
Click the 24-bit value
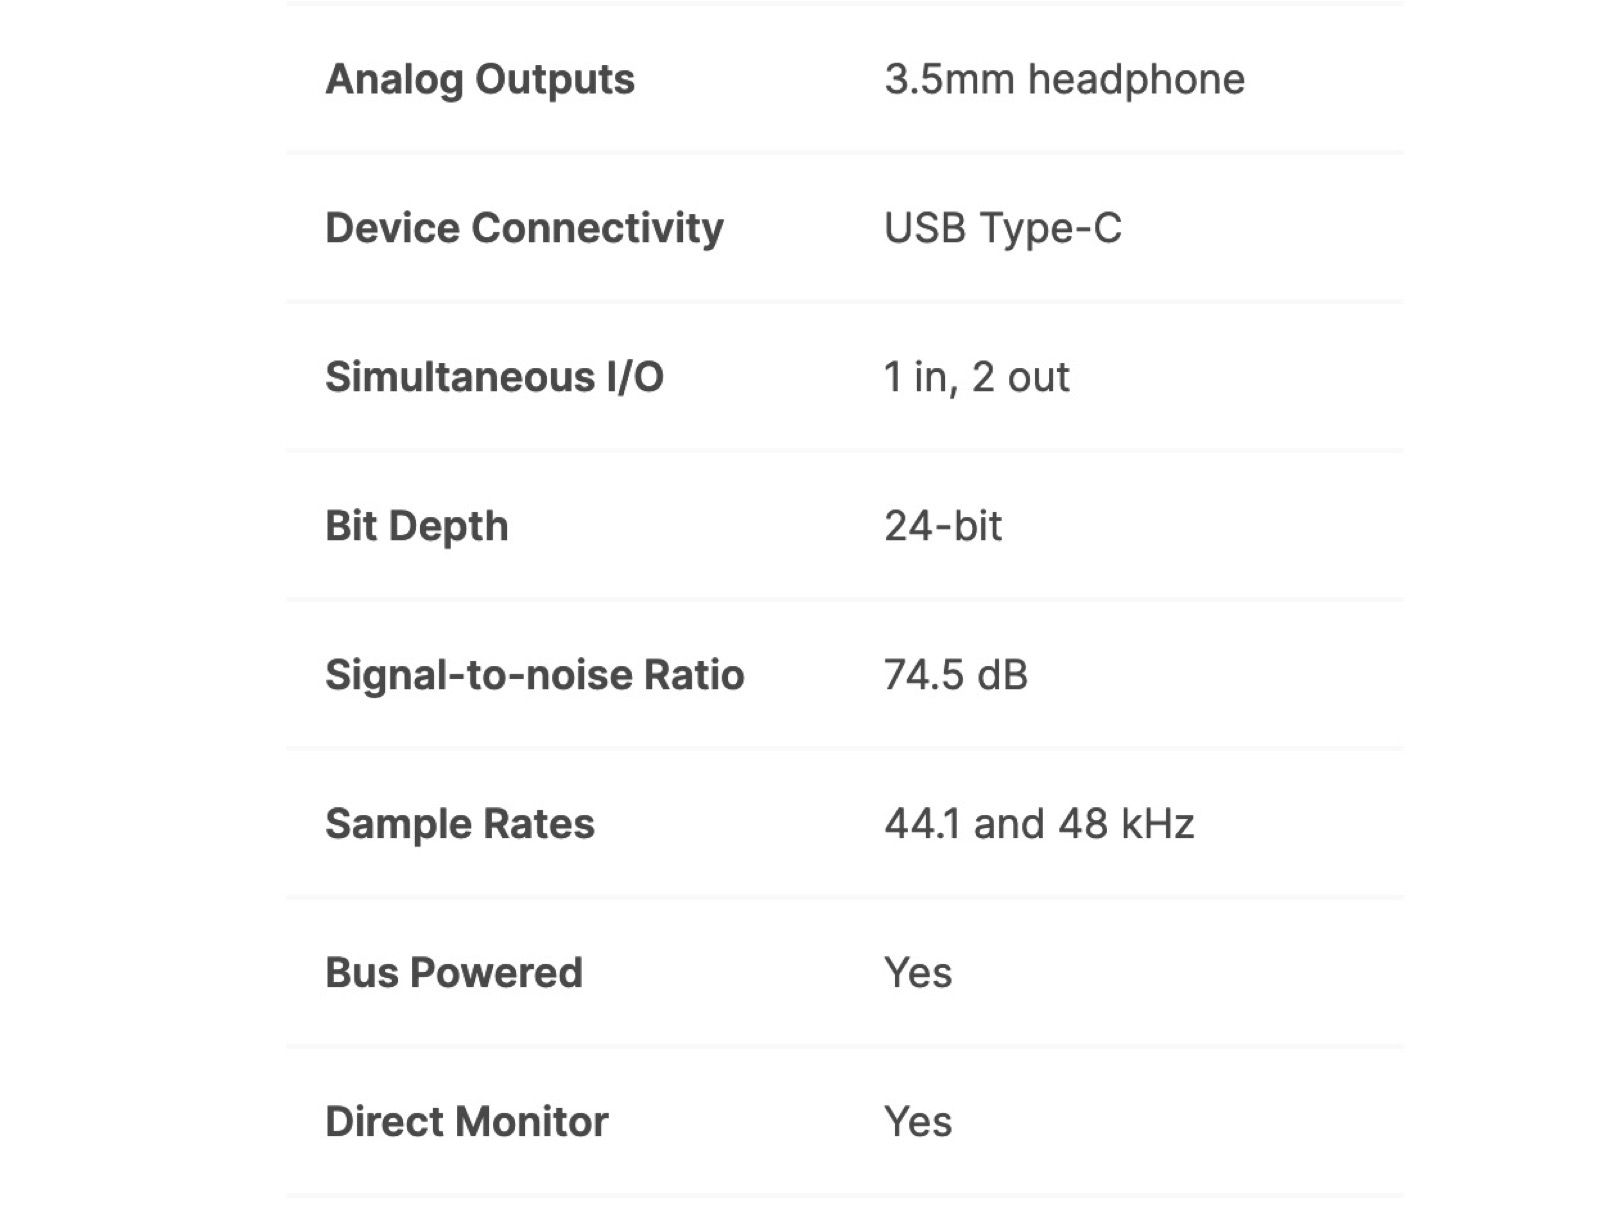pyautogui.click(x=942, y=527)
